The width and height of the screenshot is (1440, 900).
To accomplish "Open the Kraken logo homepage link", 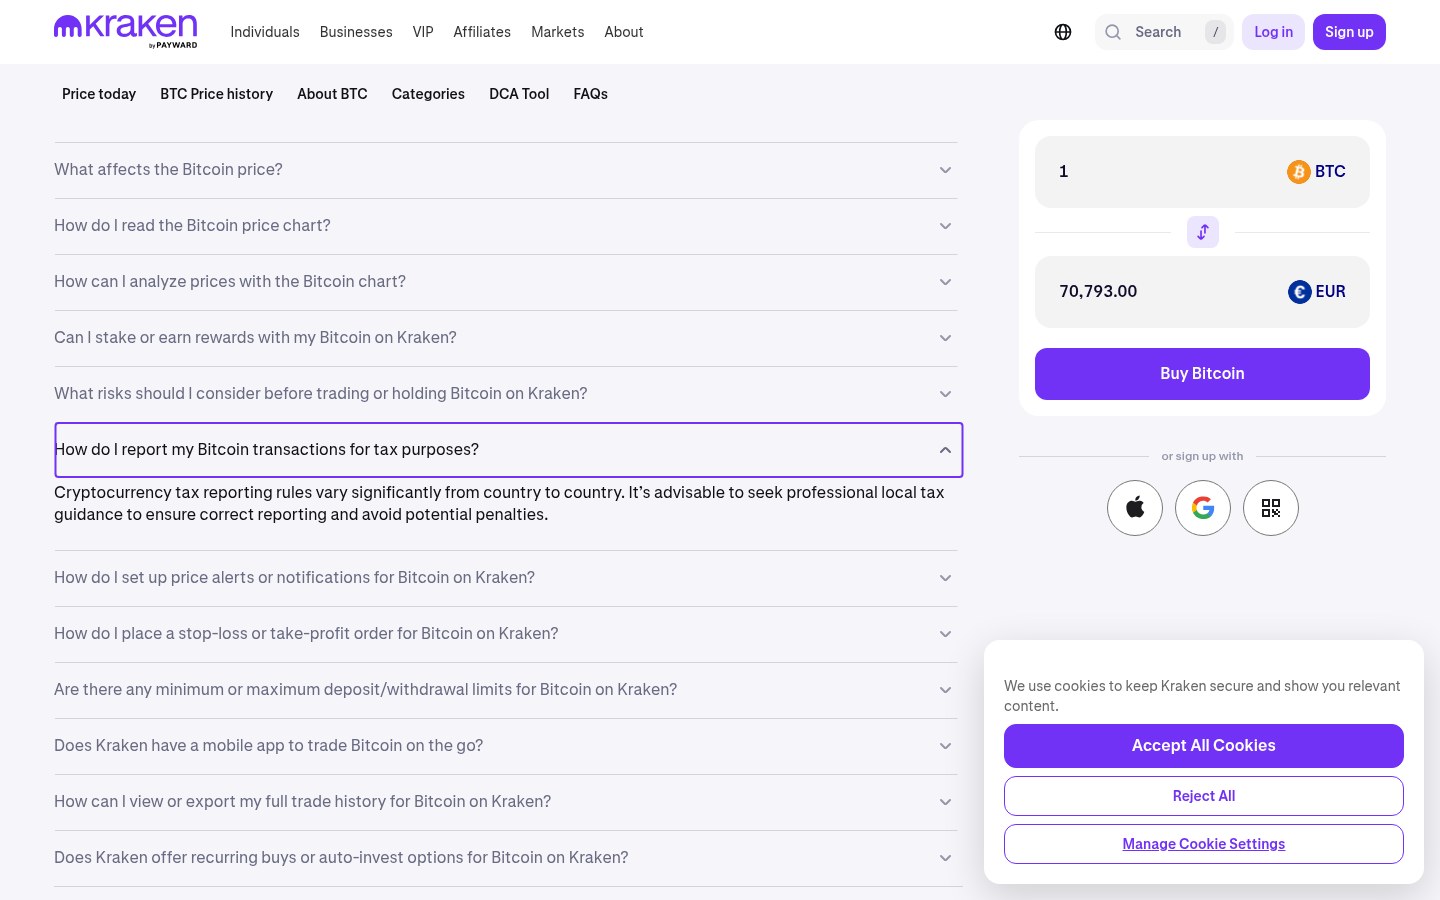I will click(125, 31).
